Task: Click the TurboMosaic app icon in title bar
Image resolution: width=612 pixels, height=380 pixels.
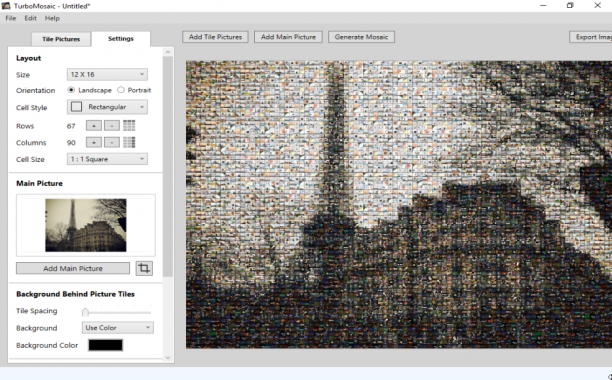Action: pyautogui.click(x=6, y=5)
